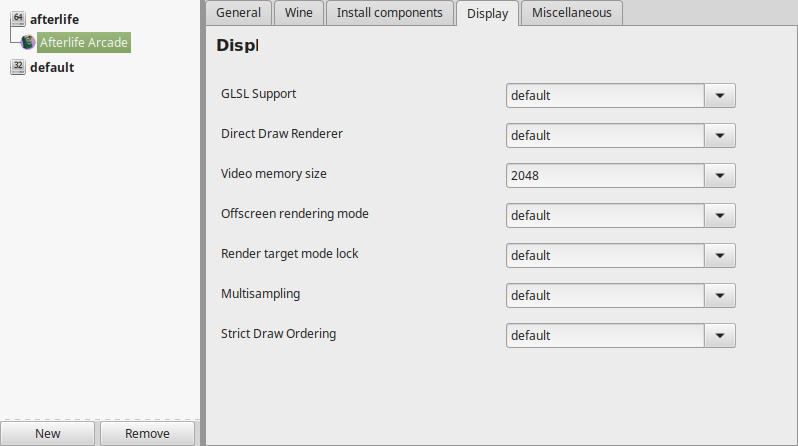
Task: Expand the Direct Draw Renderer dropdown
Action: click(x=720, y=135)
